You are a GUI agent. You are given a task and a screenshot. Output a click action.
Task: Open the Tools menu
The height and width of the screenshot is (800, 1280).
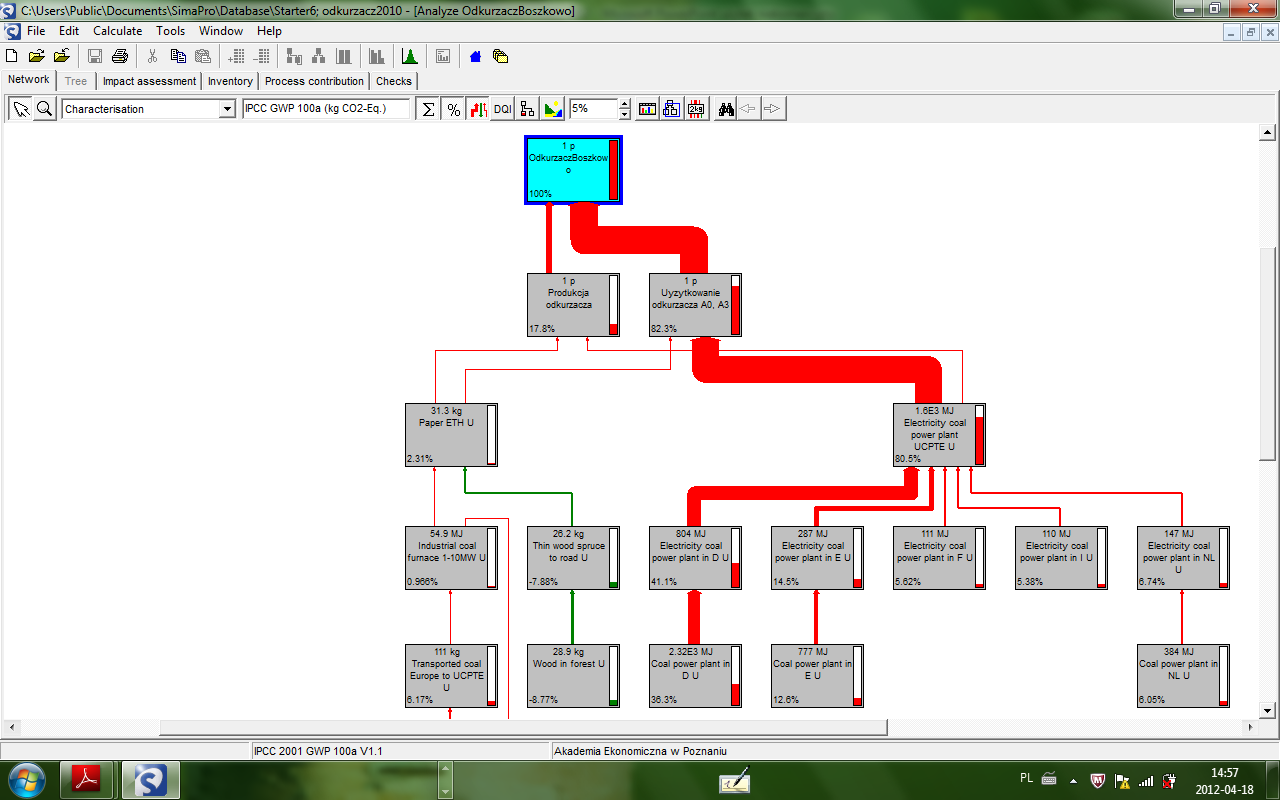pos(171,31)
